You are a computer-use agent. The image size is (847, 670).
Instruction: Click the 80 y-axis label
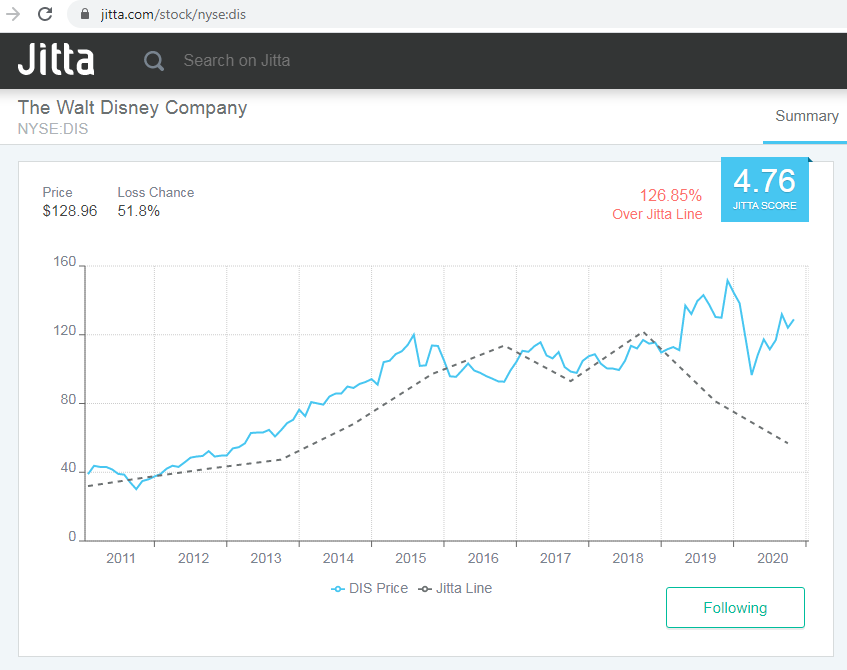[x=68, y=399]
